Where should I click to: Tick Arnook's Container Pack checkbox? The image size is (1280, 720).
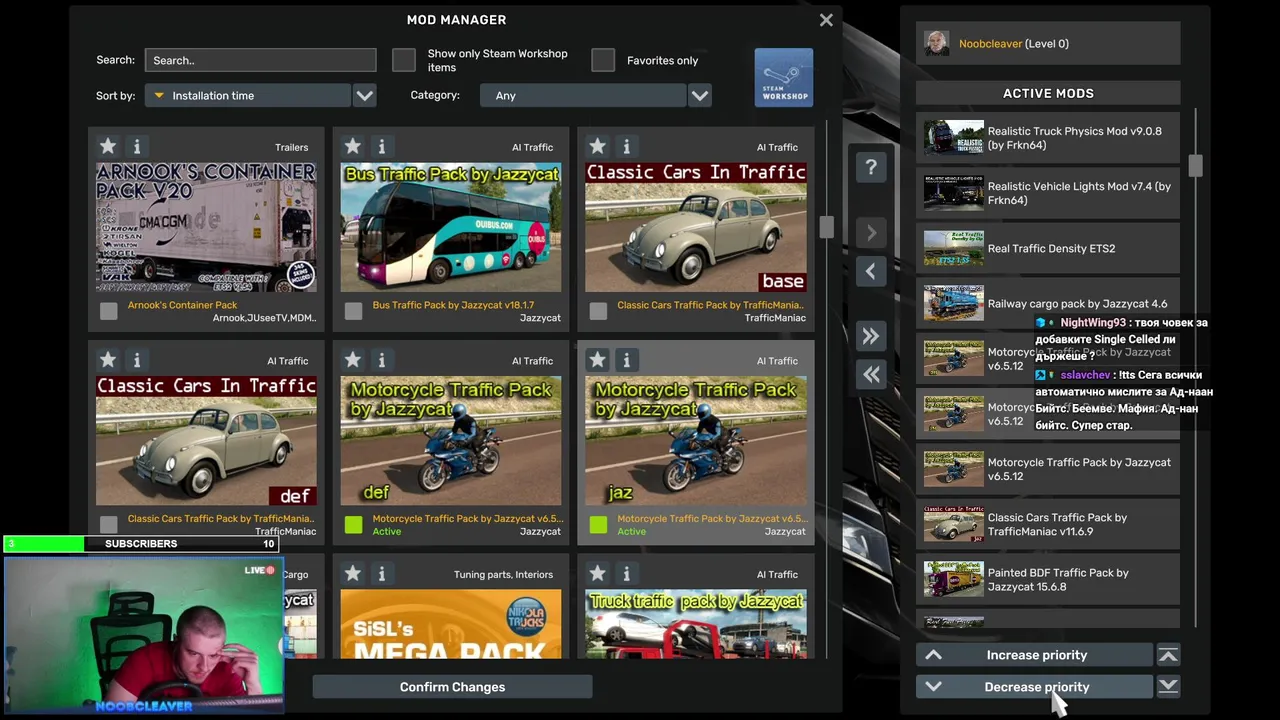click(109, 311)
